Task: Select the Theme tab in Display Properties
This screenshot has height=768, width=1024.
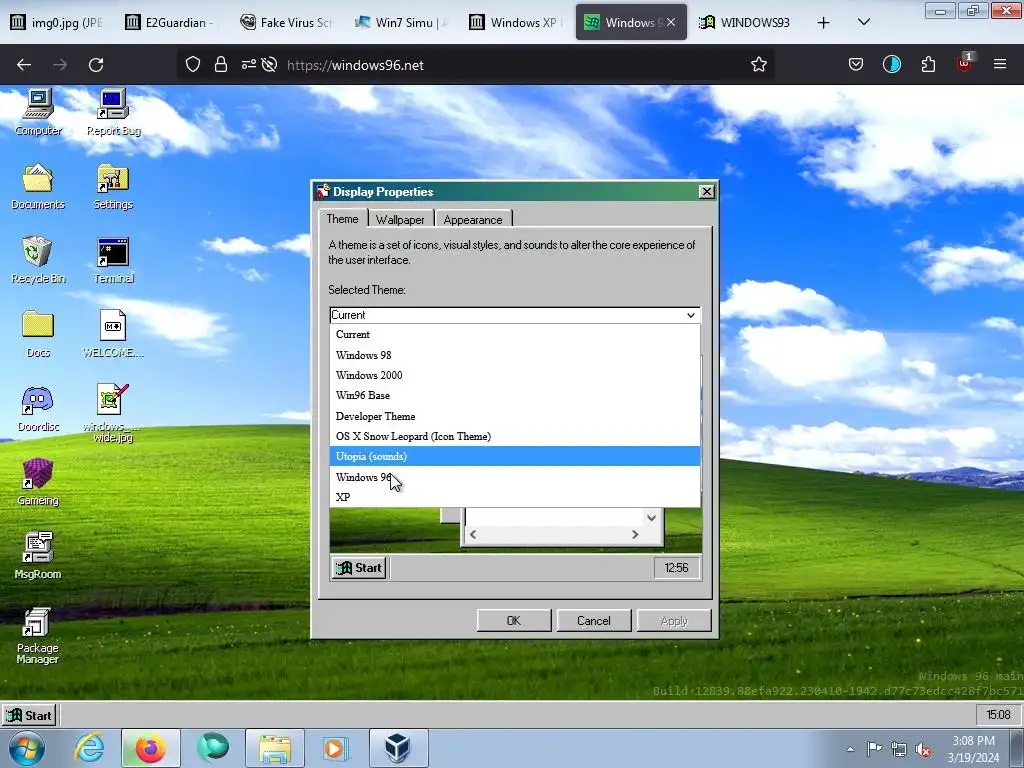Action: 342,219
